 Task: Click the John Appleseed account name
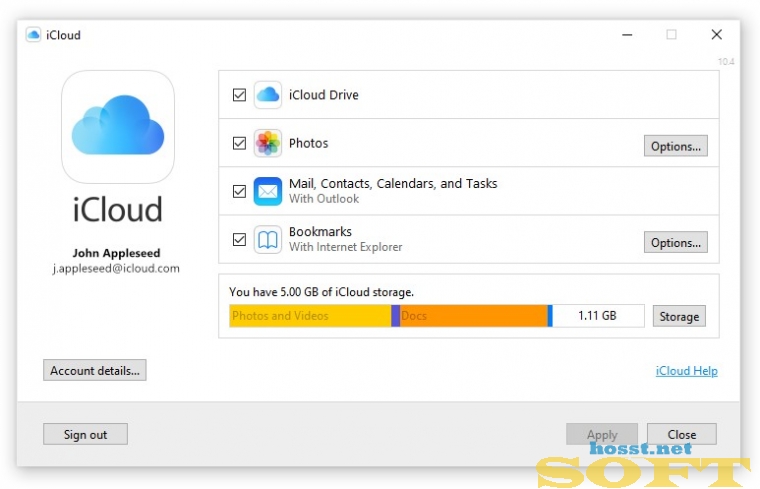coord(116,253)
